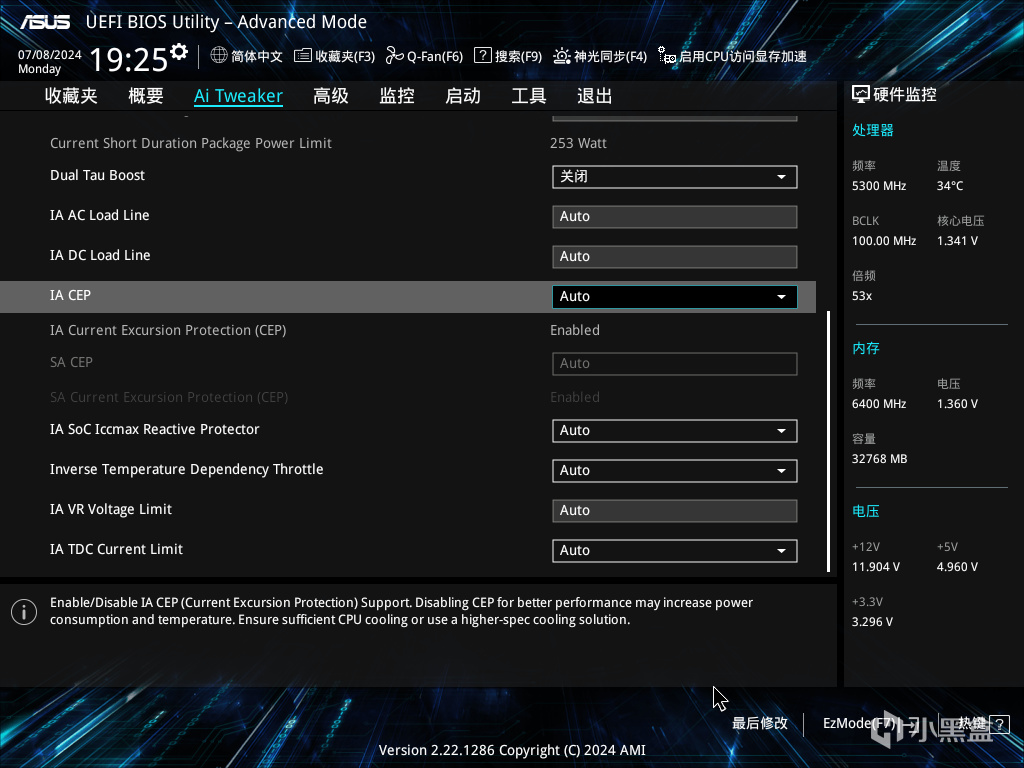1024x768 pixels.
Task: Select IA VR Voltage Limit label
Action: pos(111,509)
